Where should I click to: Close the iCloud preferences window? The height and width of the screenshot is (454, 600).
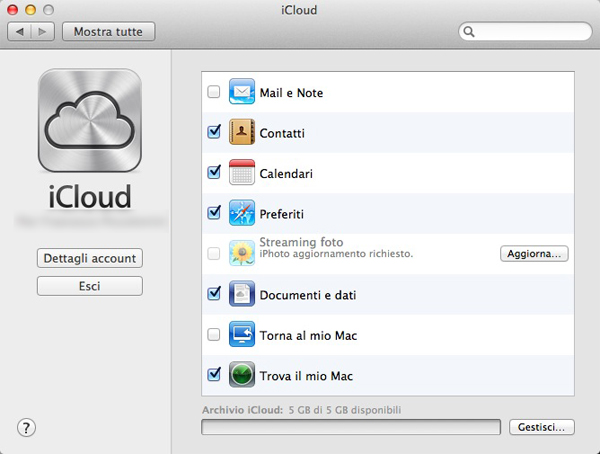coord(13,10)
